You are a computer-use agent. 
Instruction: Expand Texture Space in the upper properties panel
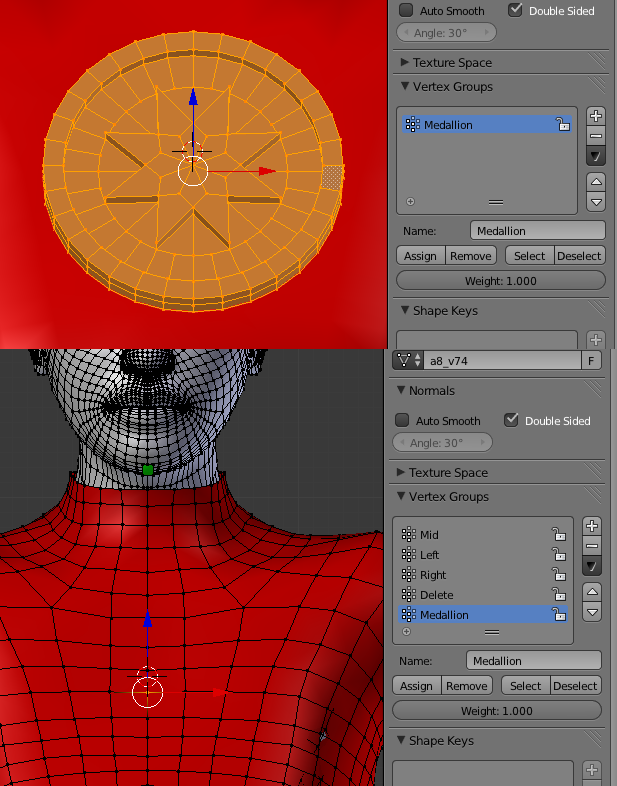452,62
